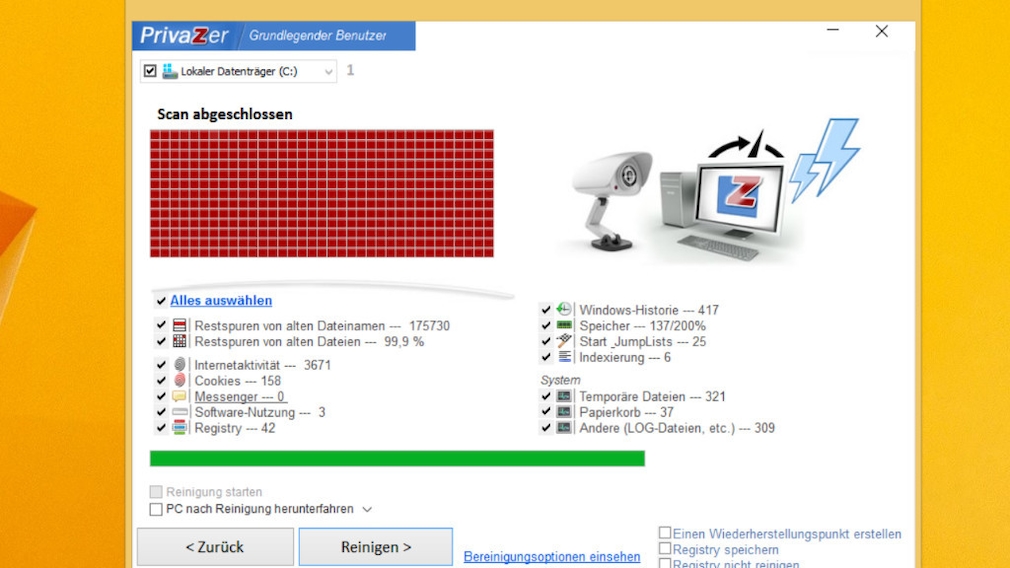
Task: Toggle the Lokaler Datenträger (C:) checkbox
Action: [x=151, y=71]
